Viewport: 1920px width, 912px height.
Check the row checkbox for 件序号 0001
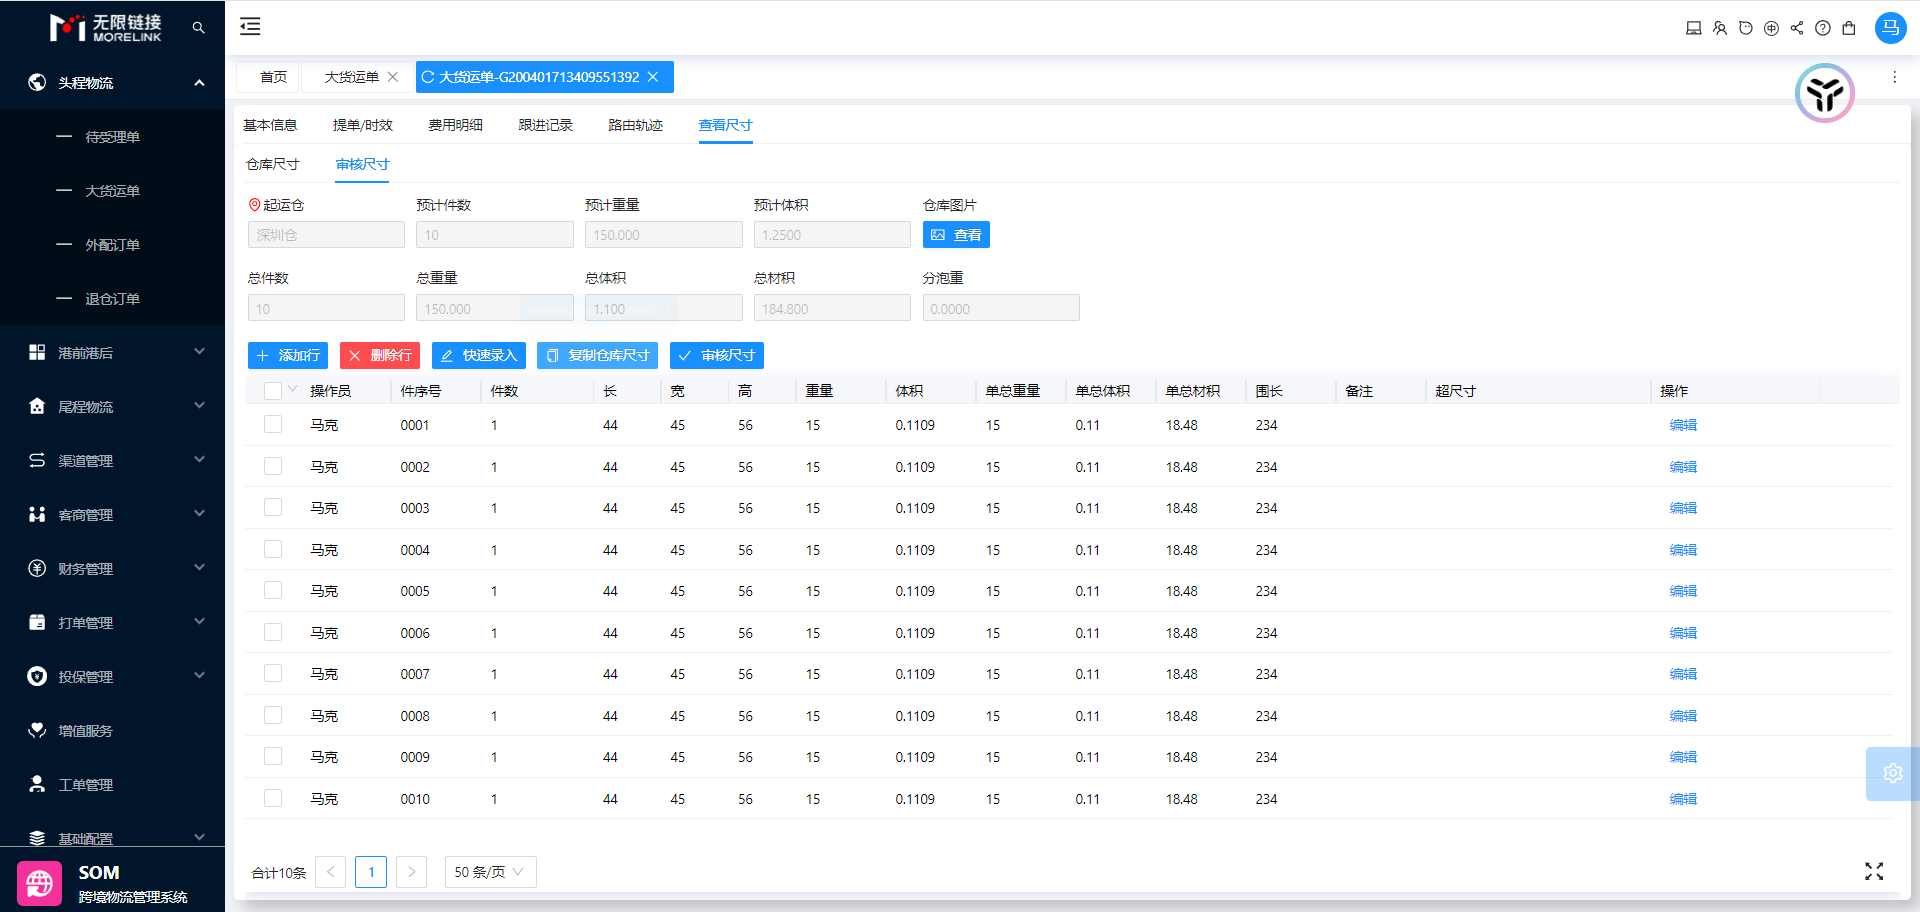point(273,424)
